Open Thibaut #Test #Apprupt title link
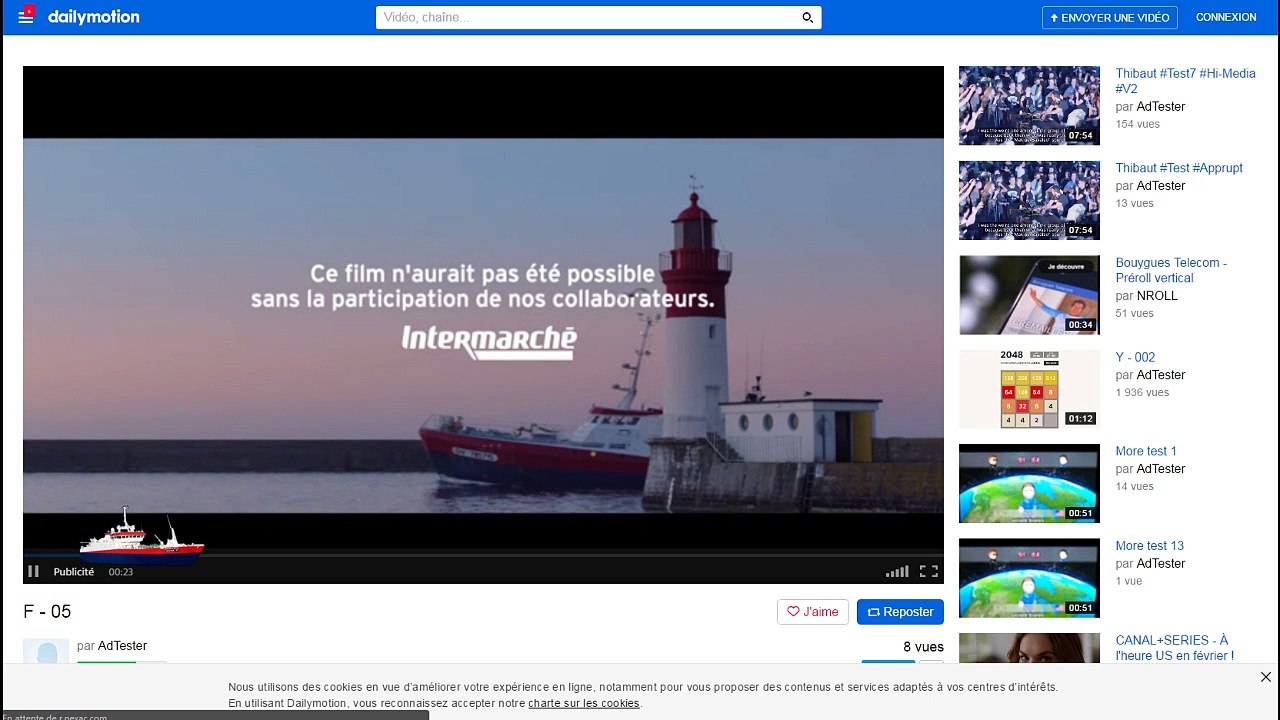Viewport: 1280px width, 720px height. [x=1179, y=168]
